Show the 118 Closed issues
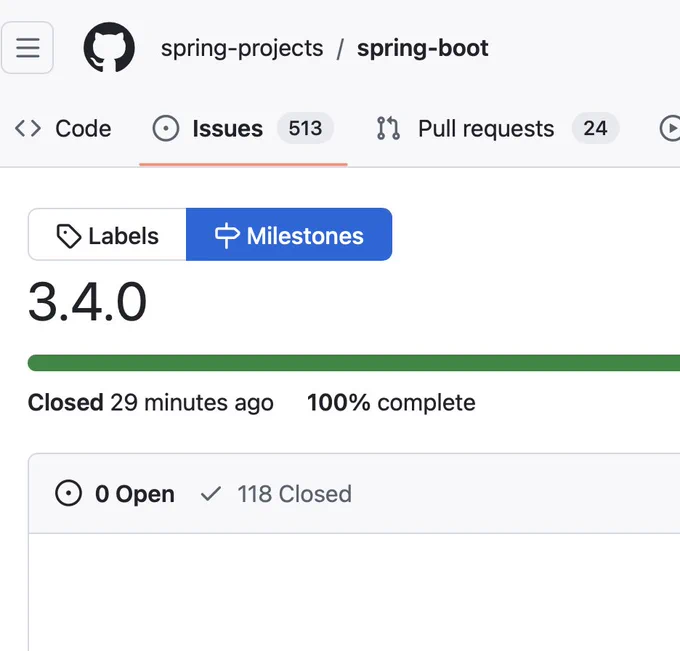 276,494
